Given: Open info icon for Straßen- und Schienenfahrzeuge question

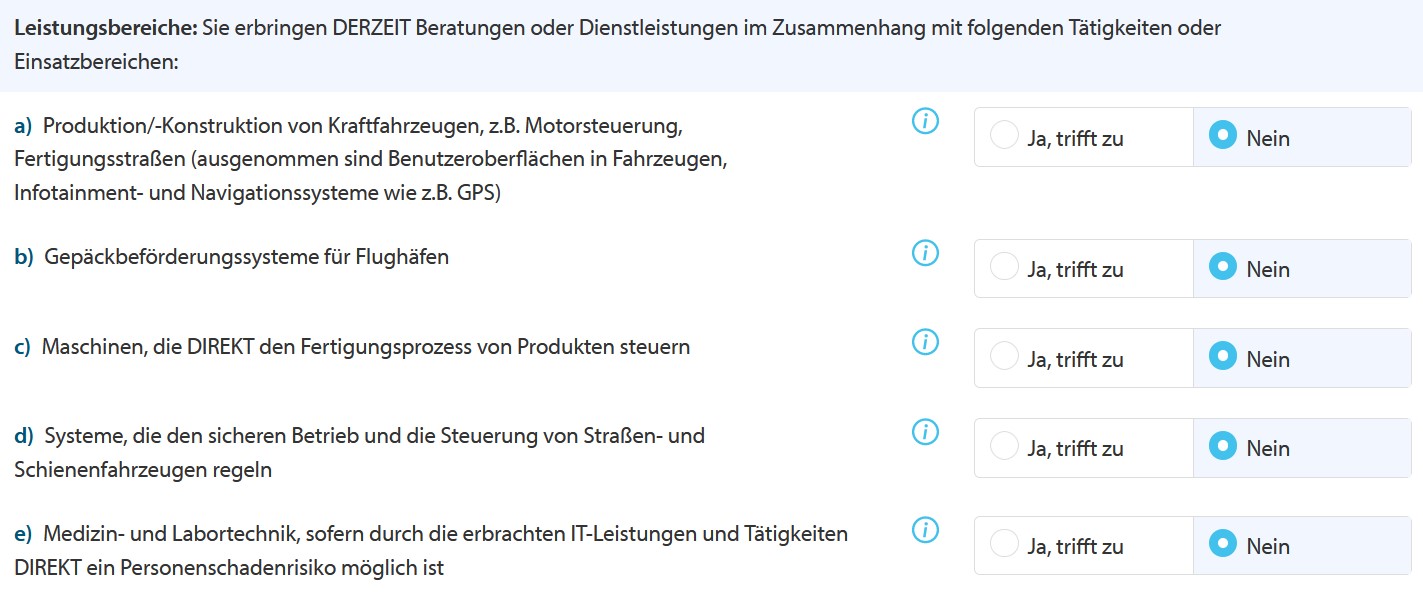Looking at the screenshot, I should pos(926,432).
